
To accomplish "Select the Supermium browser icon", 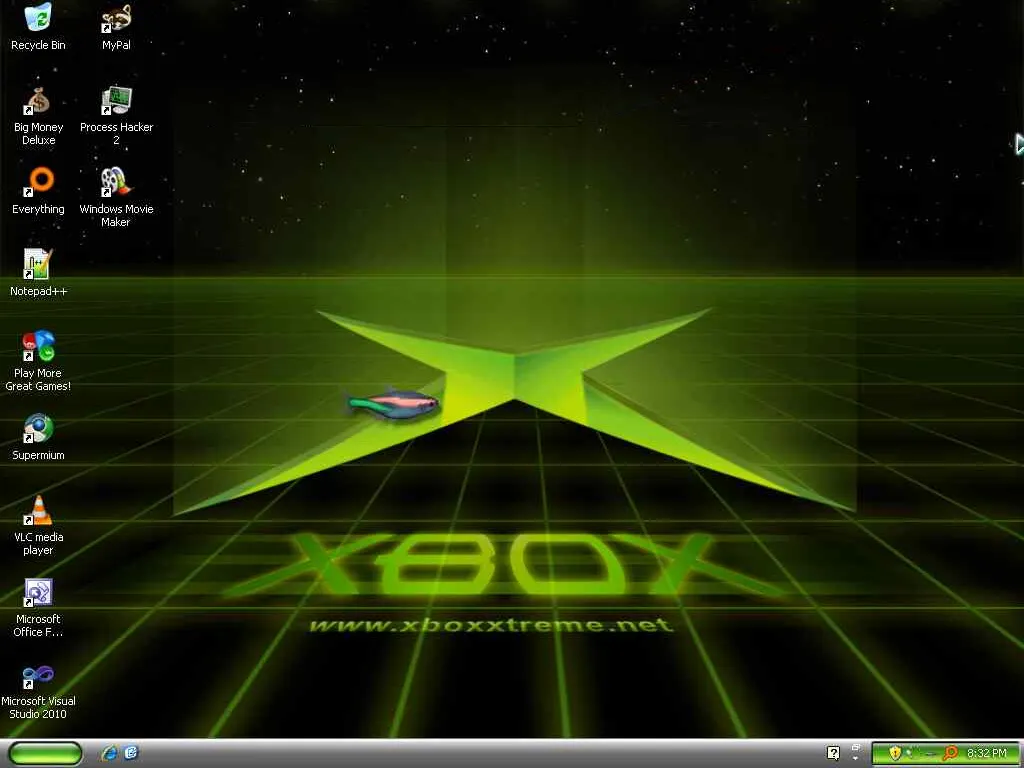I will 38,438.
